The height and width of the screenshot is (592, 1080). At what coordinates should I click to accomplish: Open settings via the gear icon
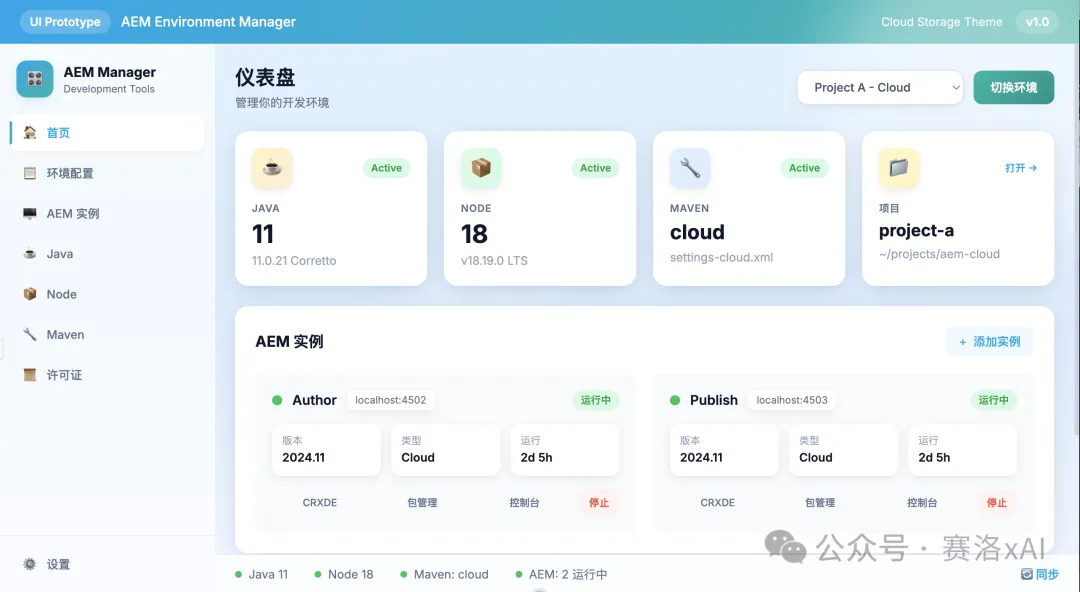30,564
